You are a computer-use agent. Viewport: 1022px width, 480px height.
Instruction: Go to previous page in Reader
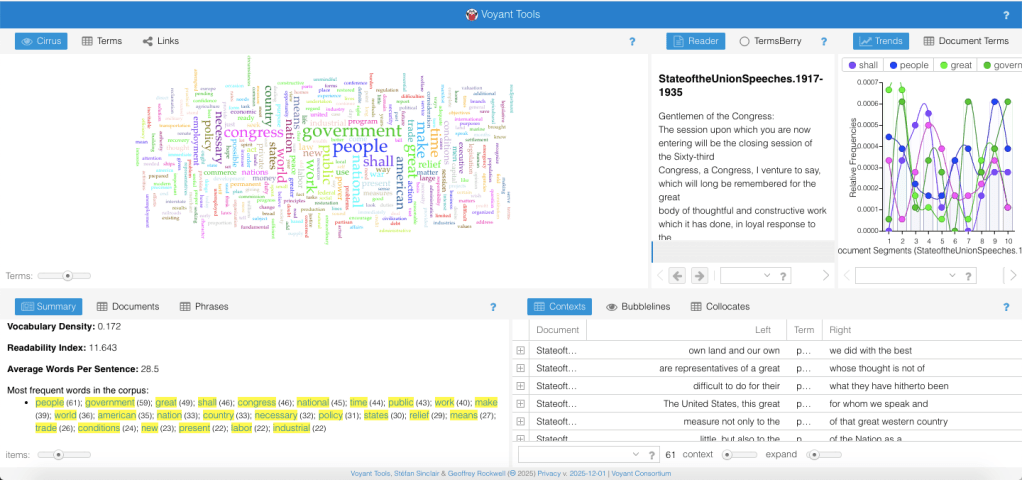(x=677, y=275)
